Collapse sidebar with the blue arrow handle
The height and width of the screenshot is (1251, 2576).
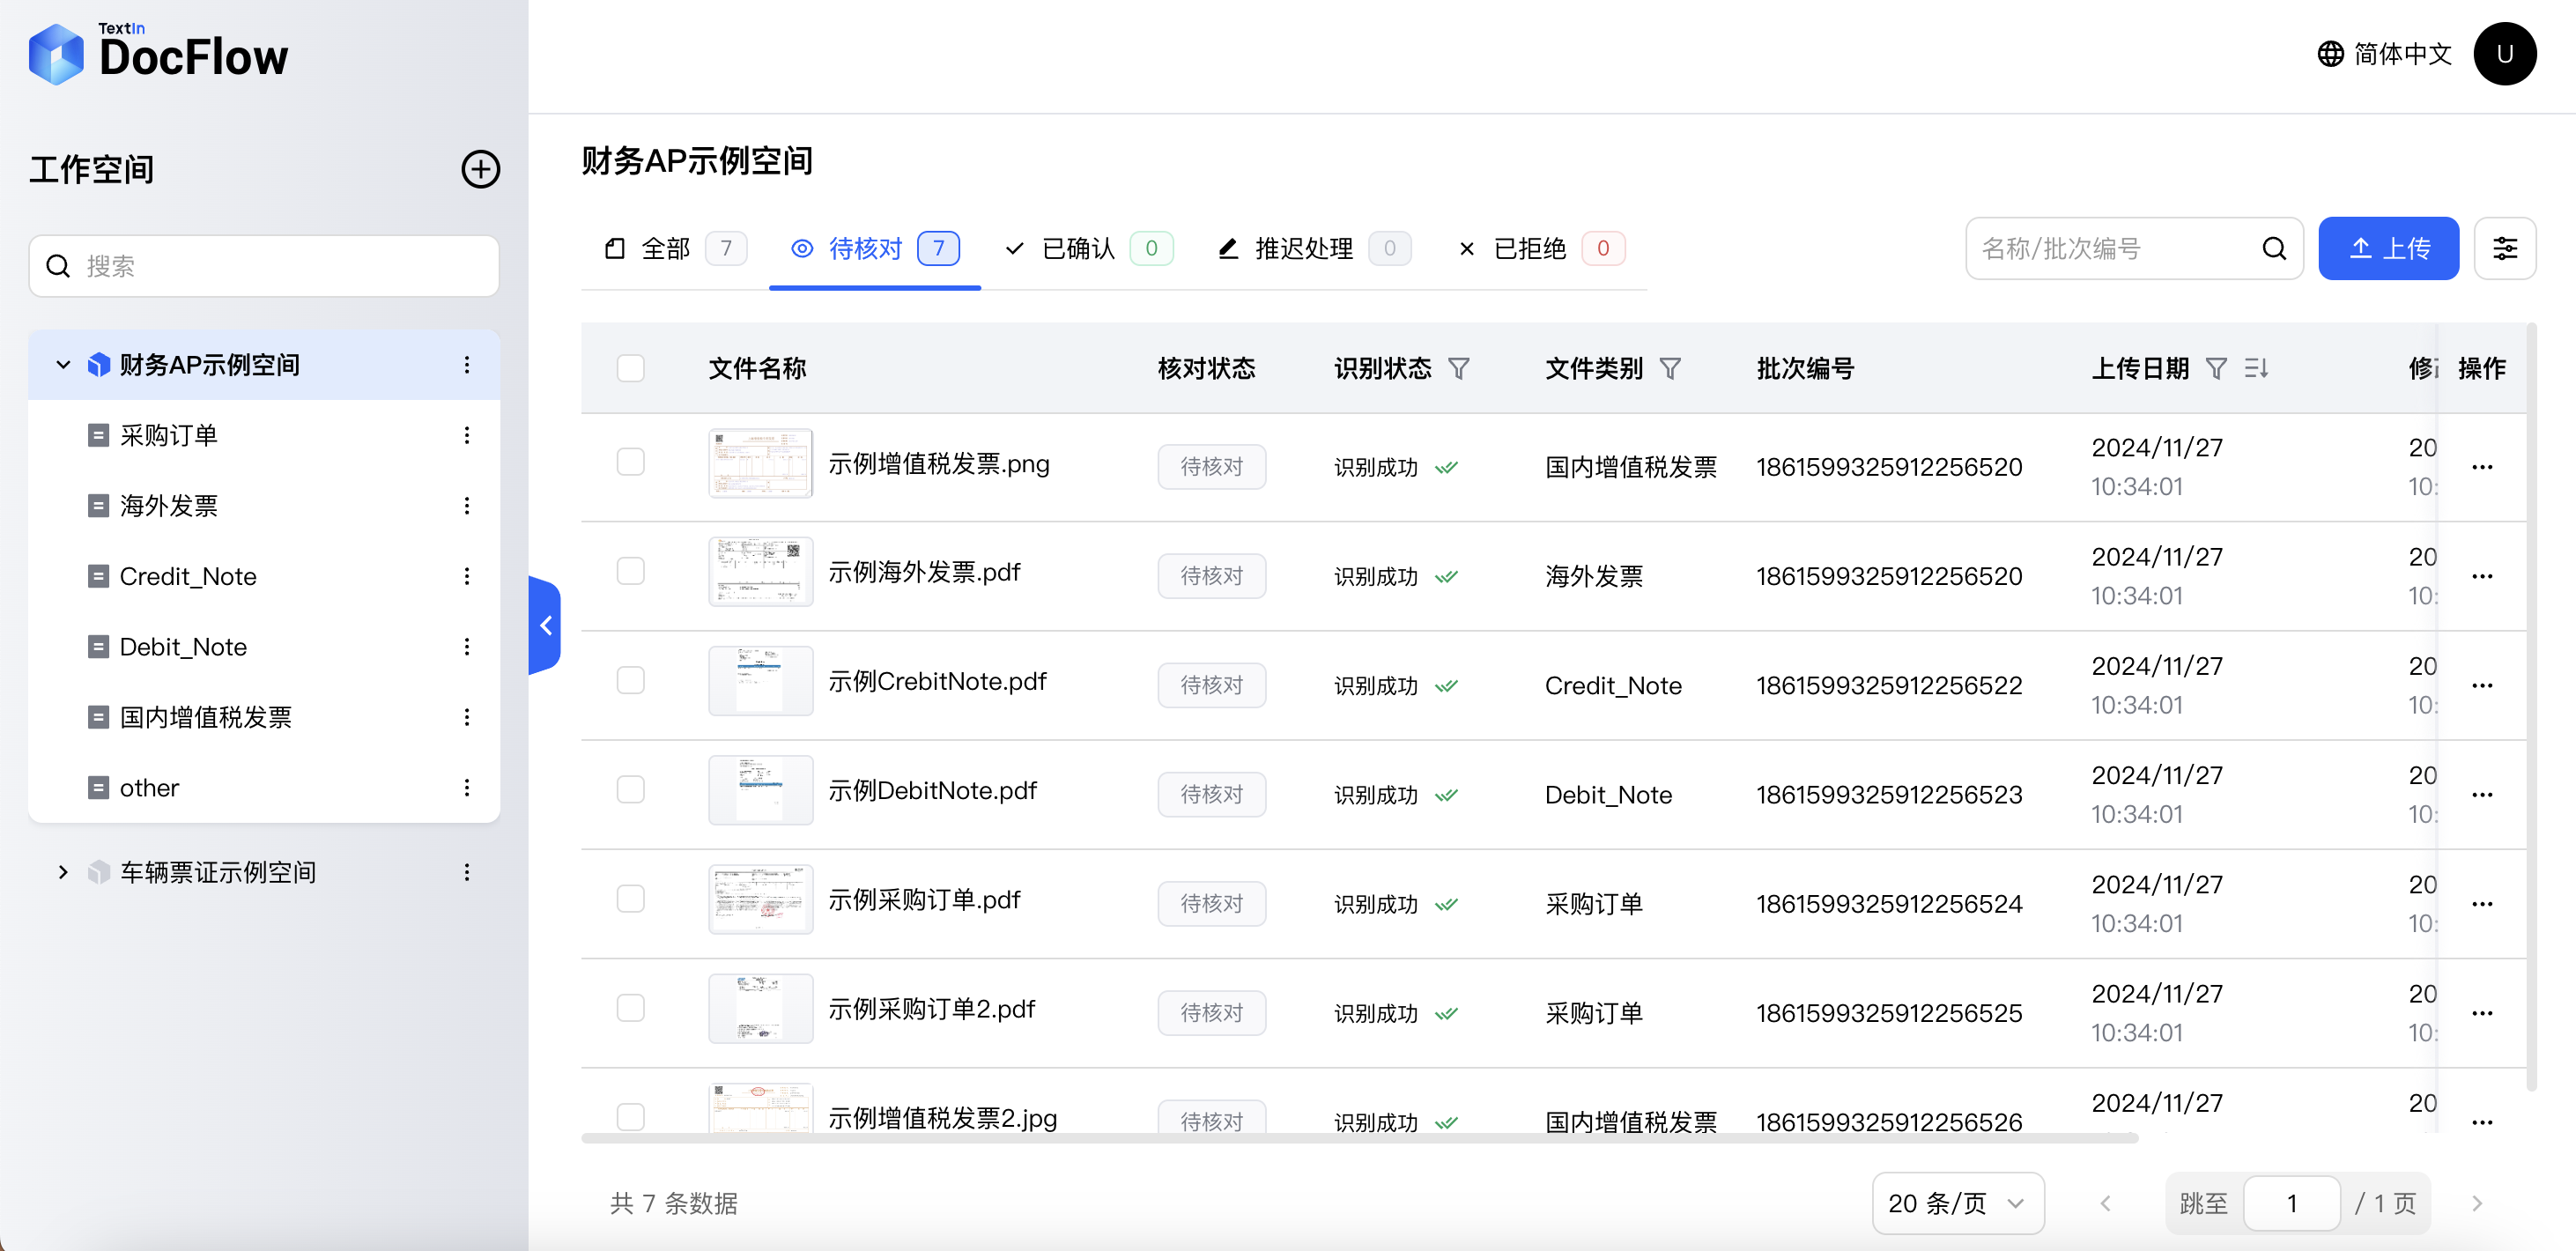[545, 625]
